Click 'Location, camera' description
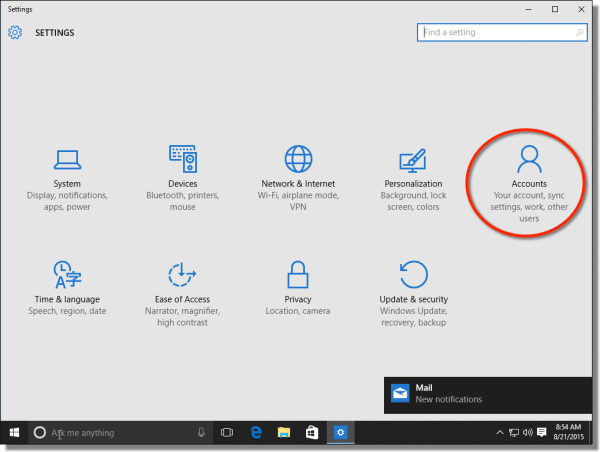This screenshot has width=600, height=452. click(298, 311)
